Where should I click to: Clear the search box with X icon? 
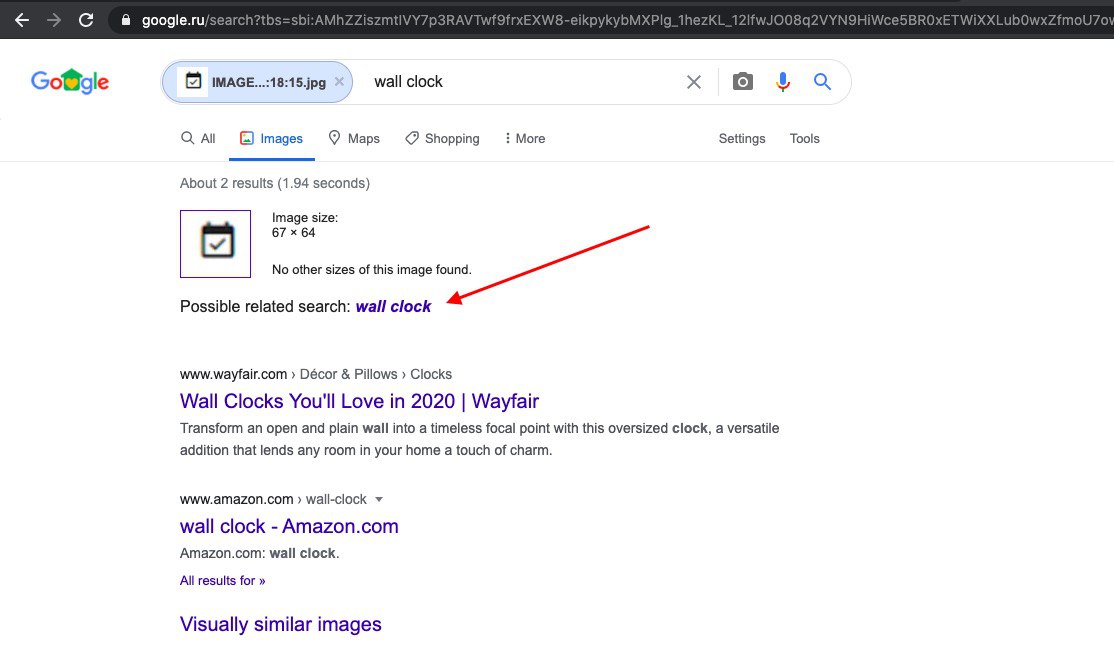coord(694,82)
